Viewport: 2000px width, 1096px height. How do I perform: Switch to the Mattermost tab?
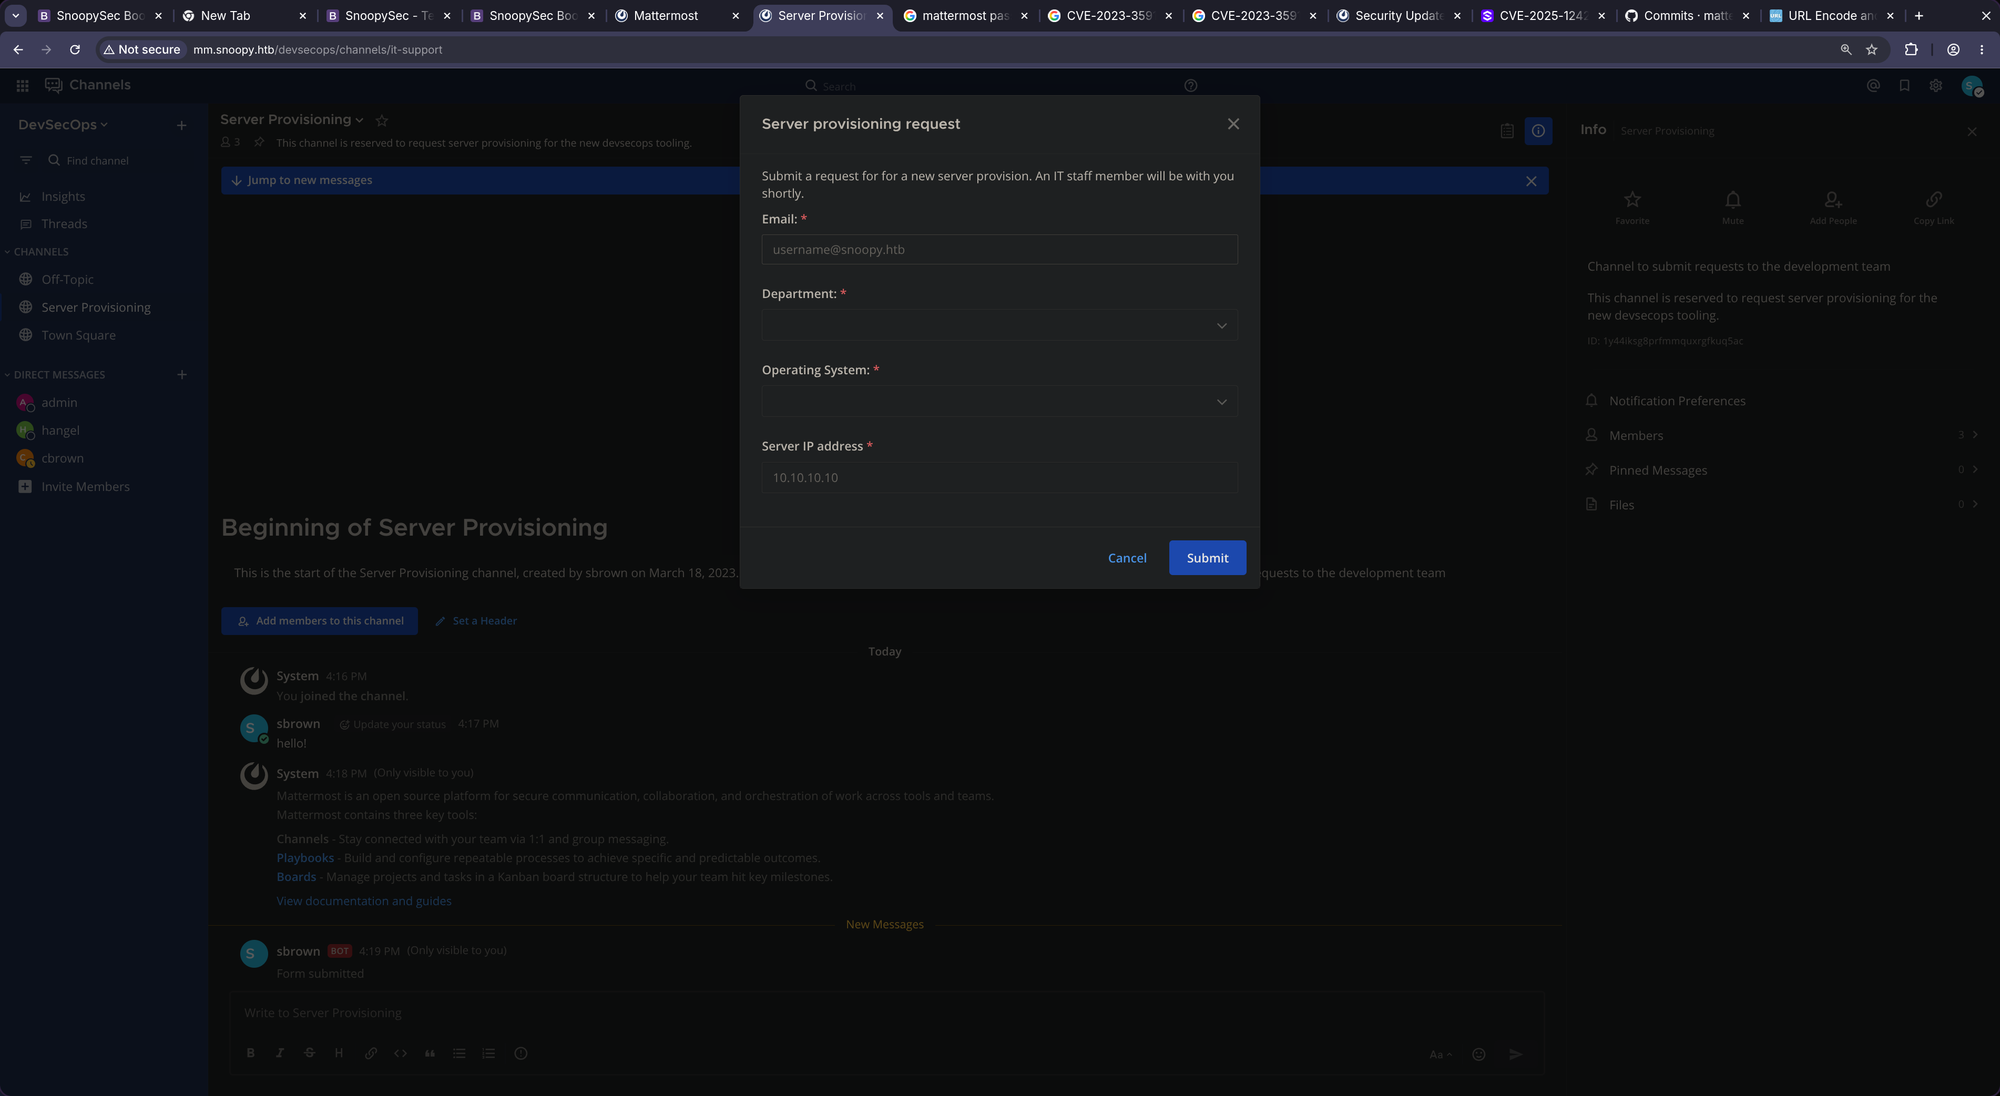(x=677, y=16)
